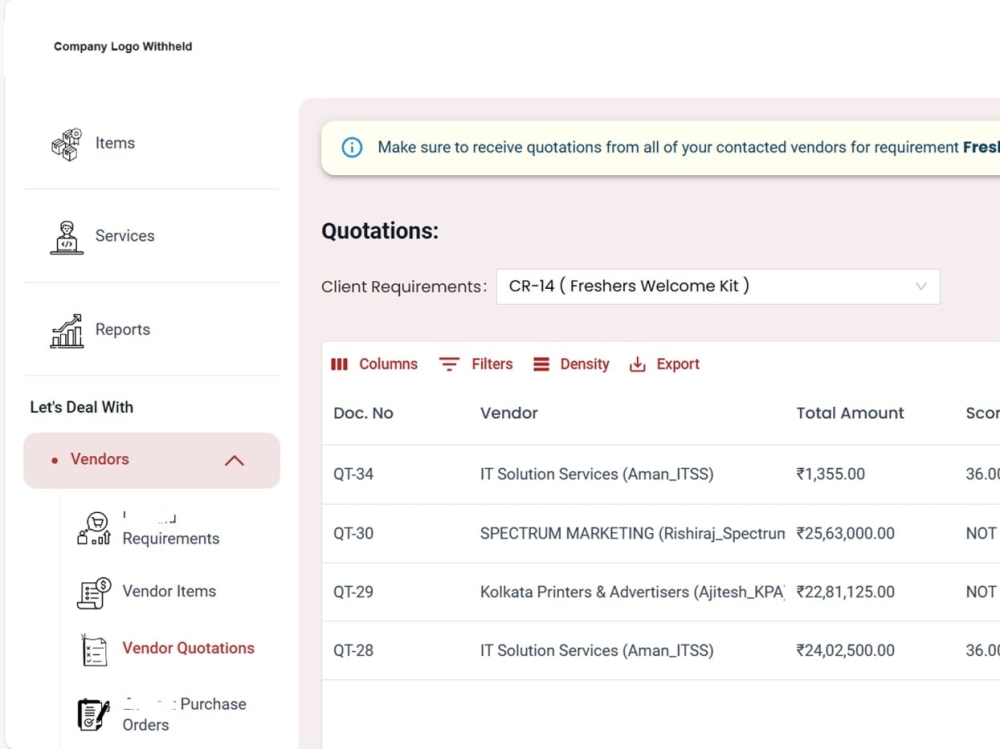Click the Purchase Orders clipboard icon
Image resolution: width=1000 pixels, height=749 pixels.
coord(94,714)
